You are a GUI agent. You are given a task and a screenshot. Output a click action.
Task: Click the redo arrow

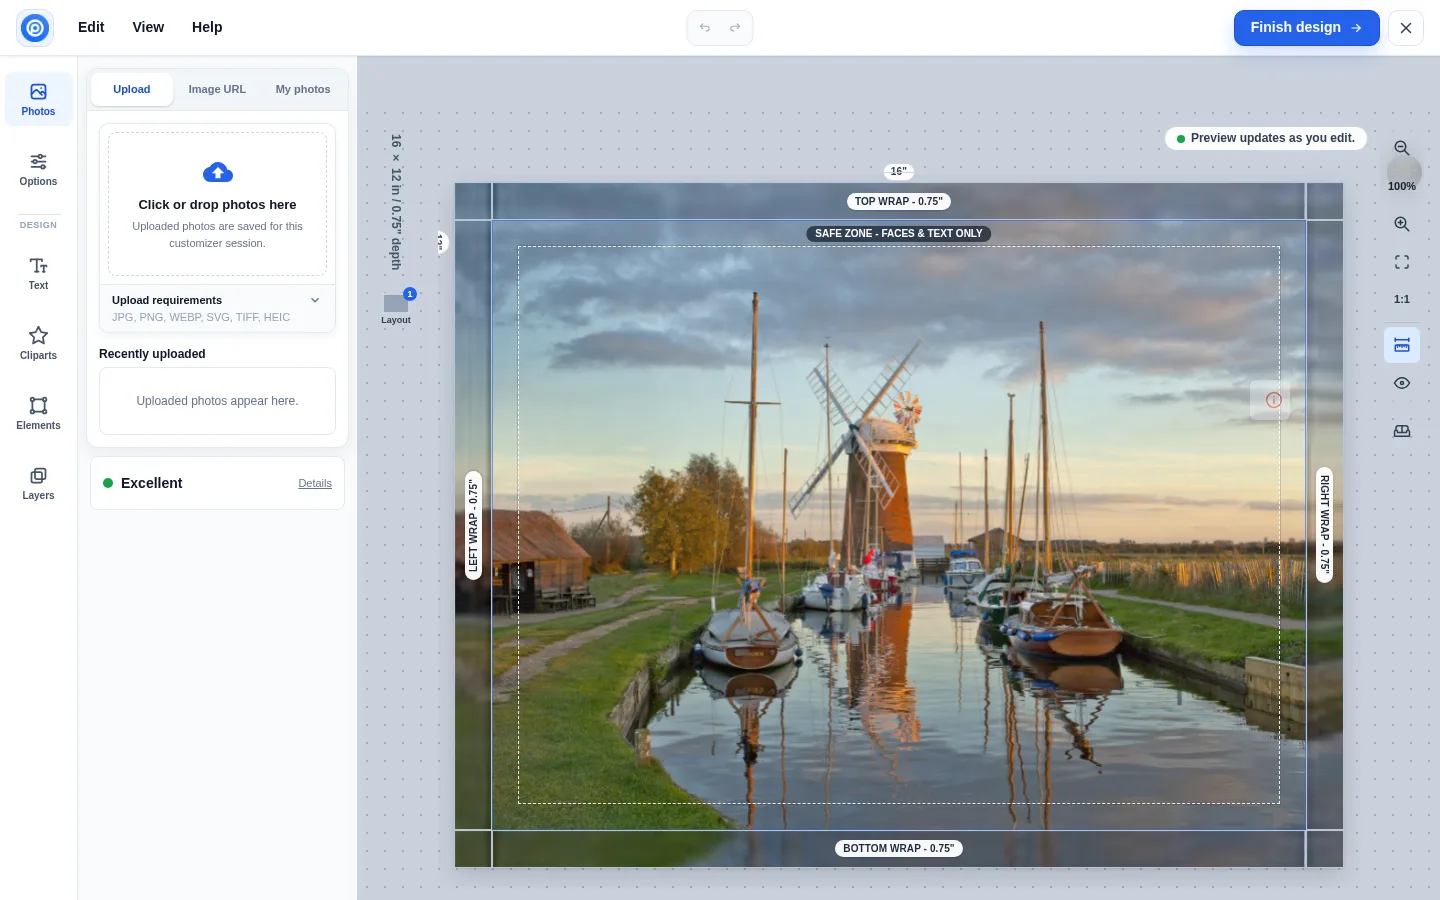point(735,28)
